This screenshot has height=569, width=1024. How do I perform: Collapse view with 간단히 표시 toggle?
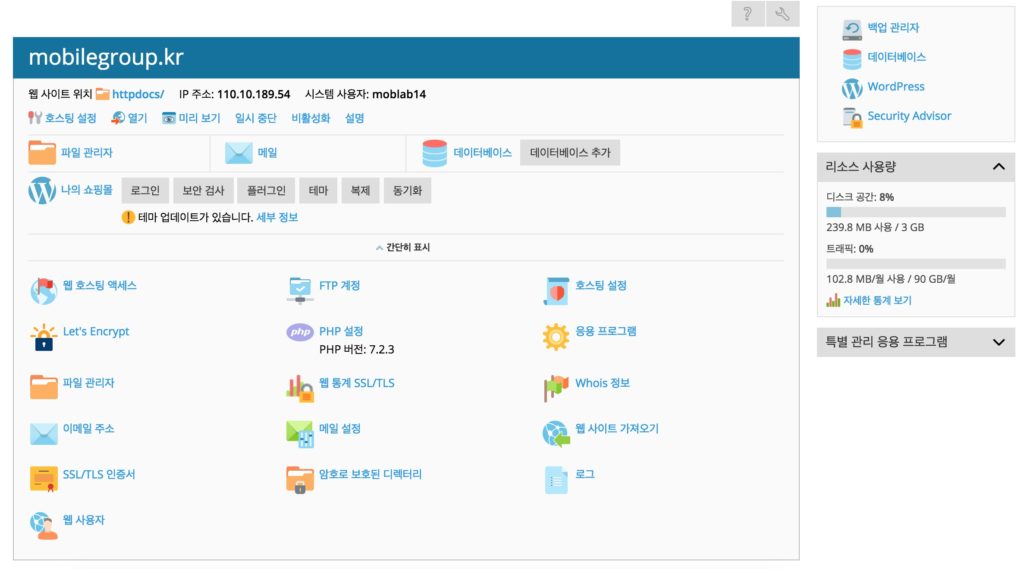point(403,248)
